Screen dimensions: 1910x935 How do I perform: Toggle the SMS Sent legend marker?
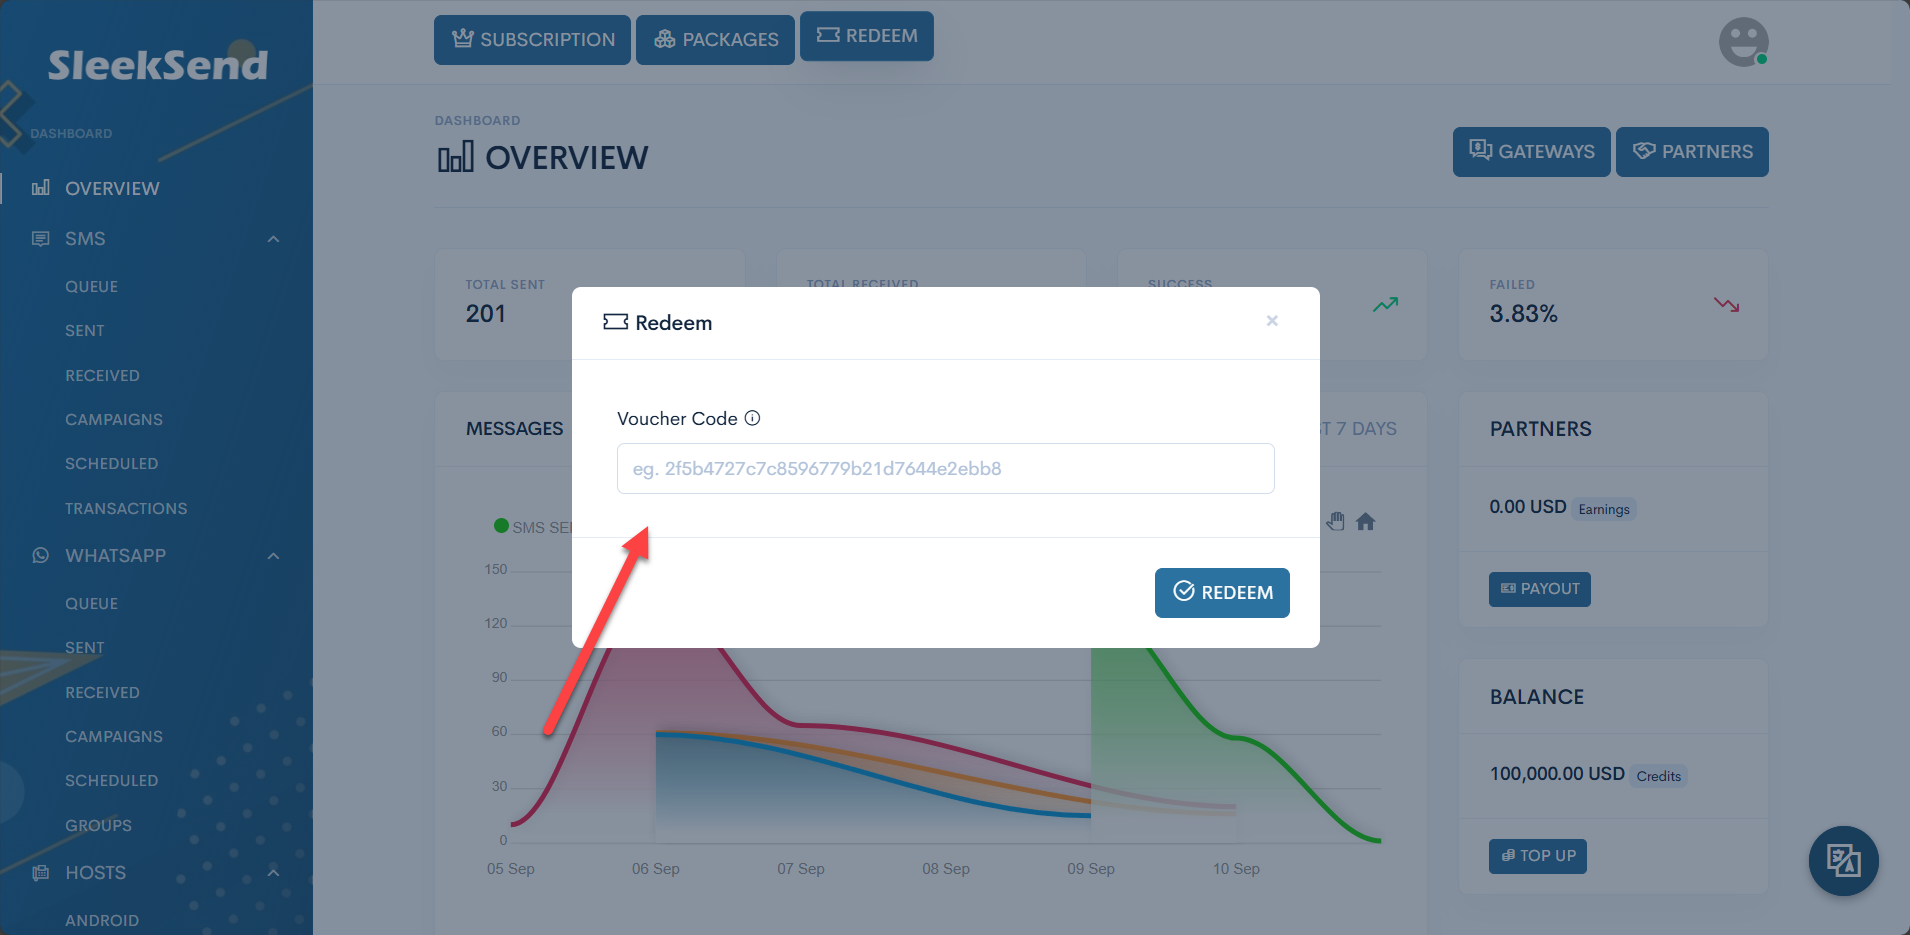tap(502, 526)
